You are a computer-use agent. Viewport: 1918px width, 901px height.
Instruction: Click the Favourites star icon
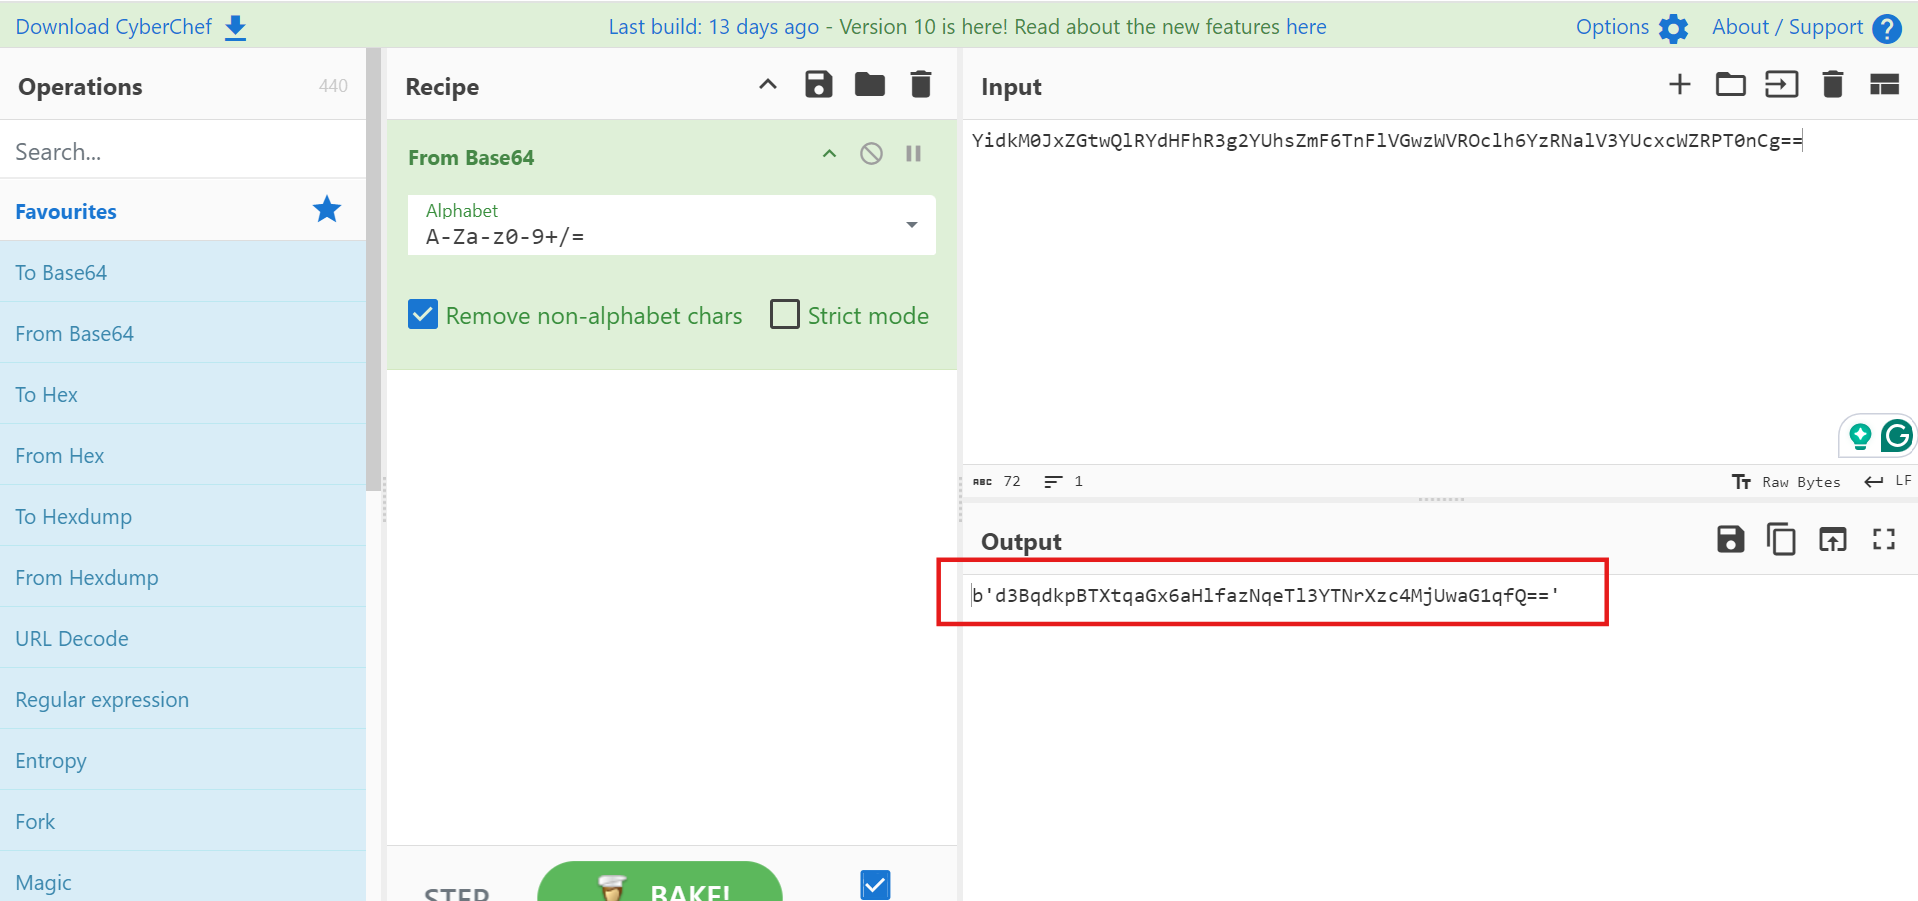[327, 210]
